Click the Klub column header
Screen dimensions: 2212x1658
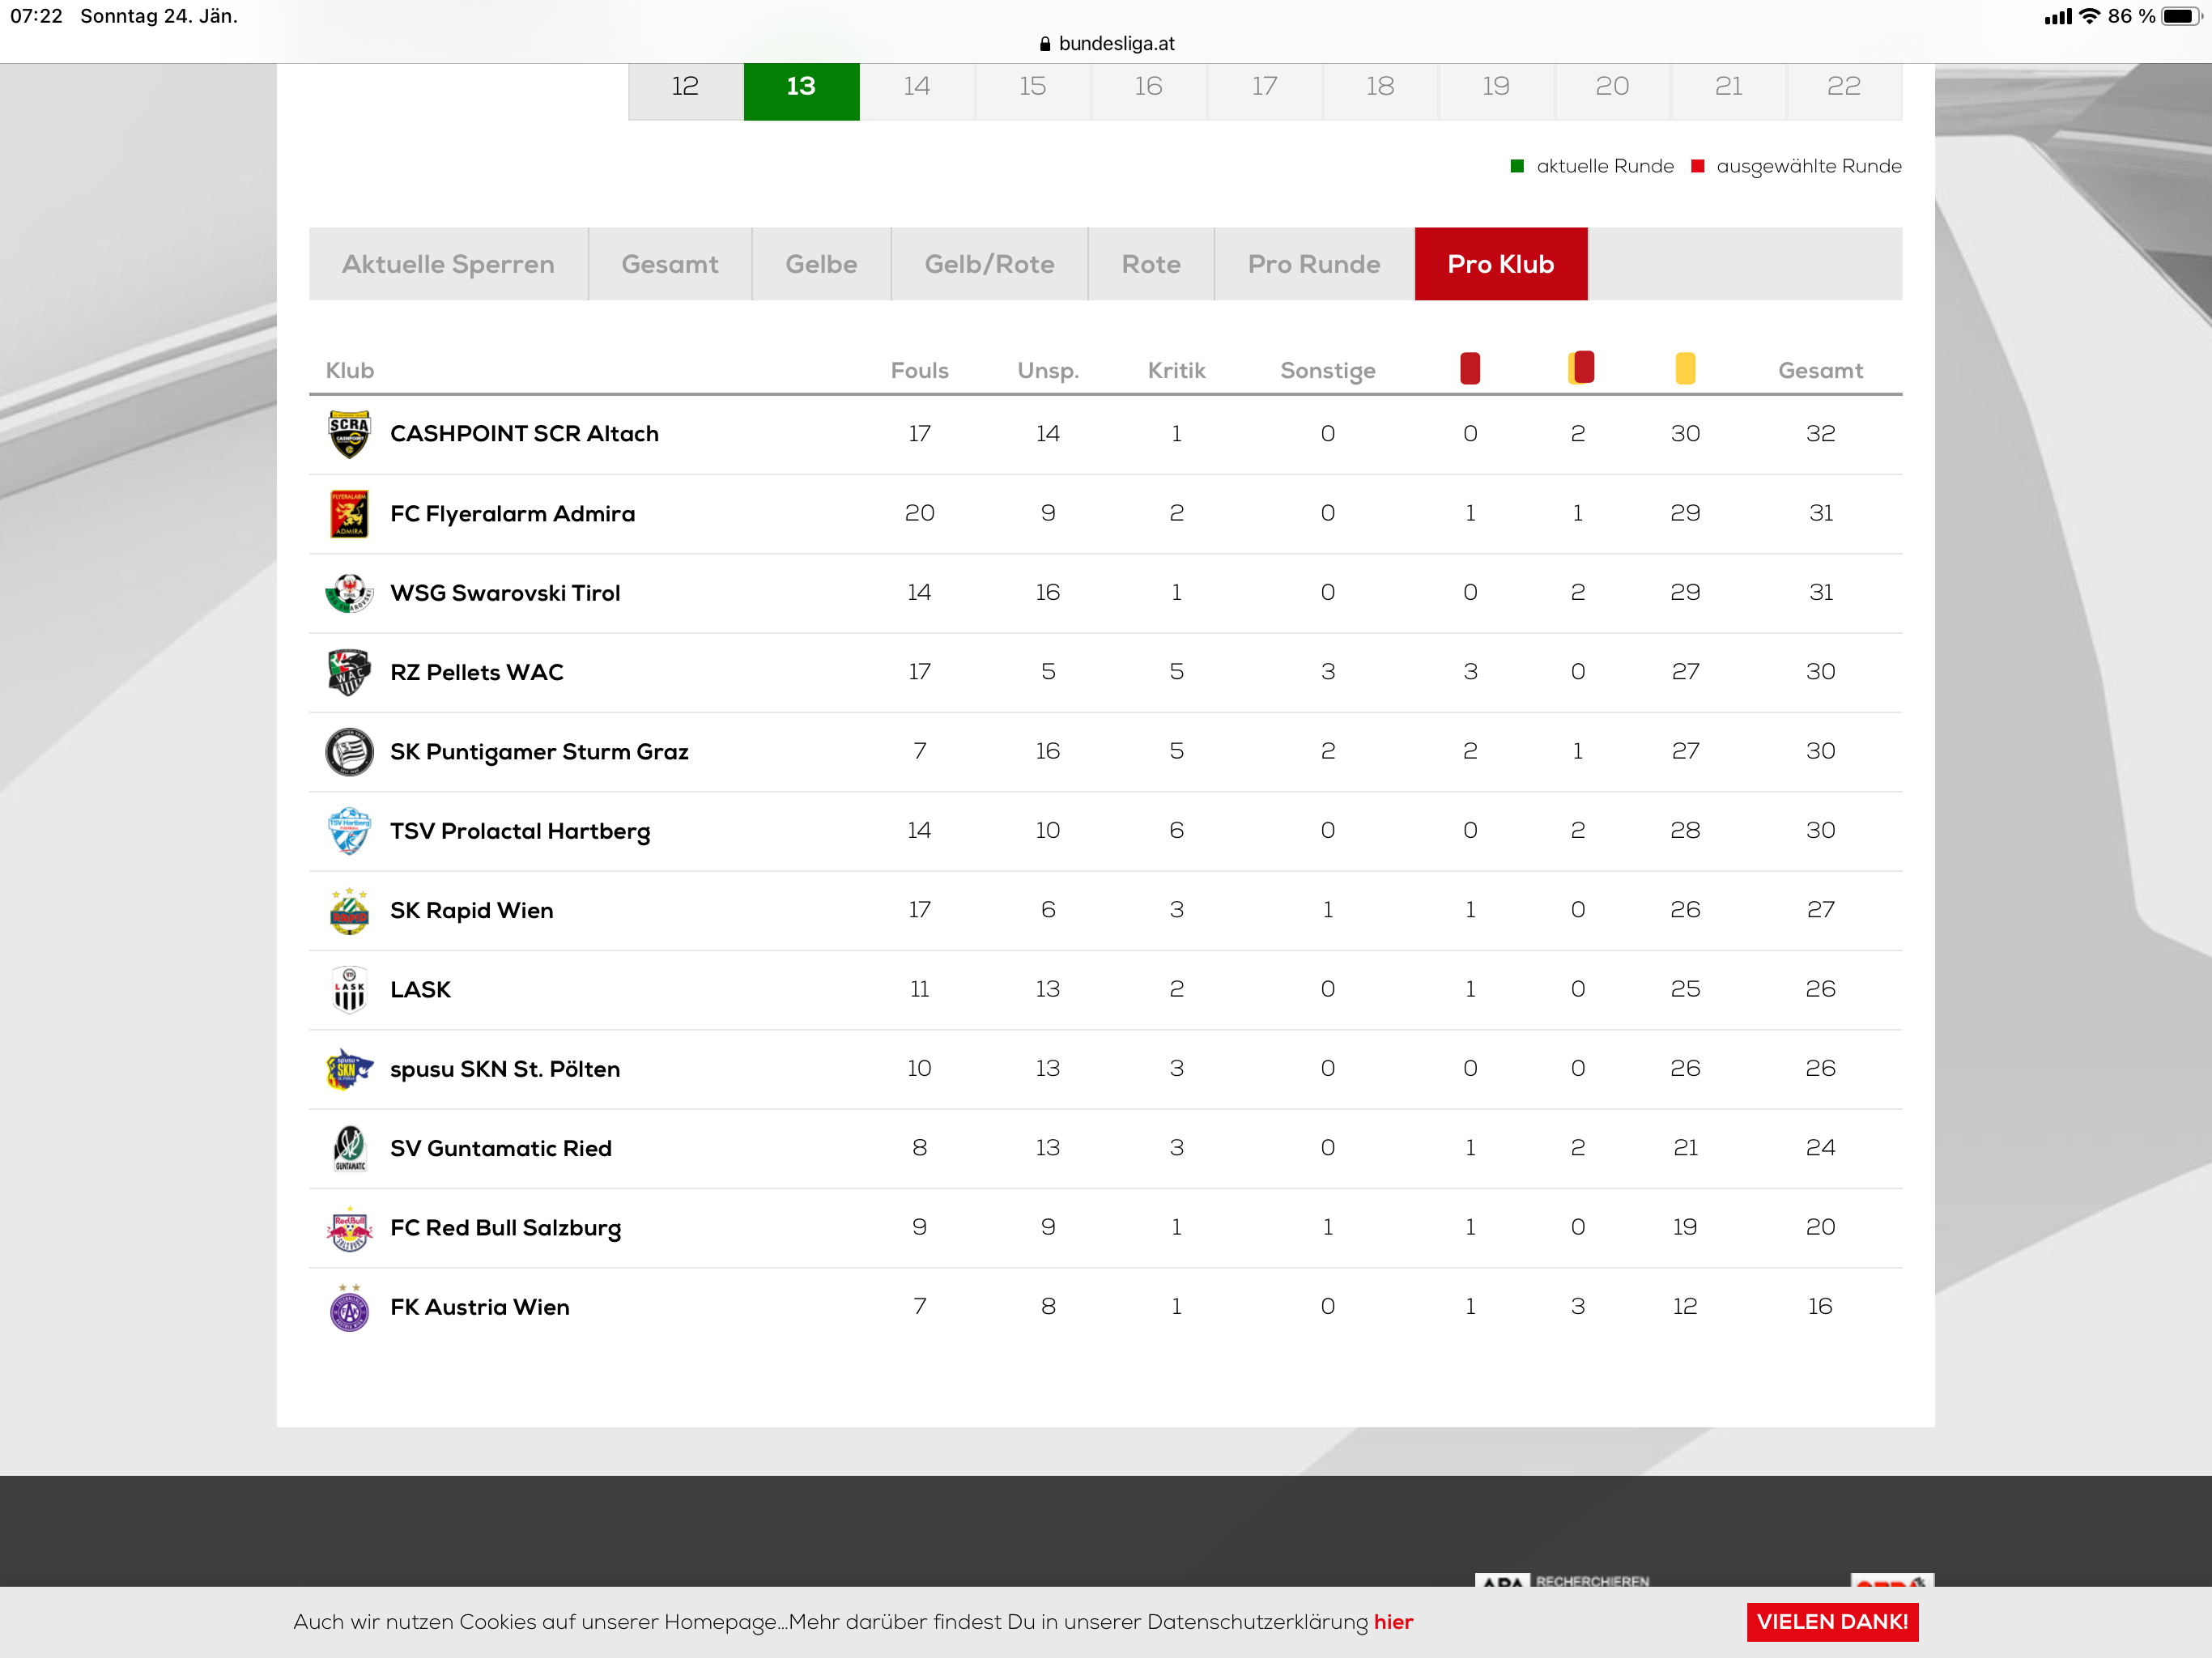point(350,370)
